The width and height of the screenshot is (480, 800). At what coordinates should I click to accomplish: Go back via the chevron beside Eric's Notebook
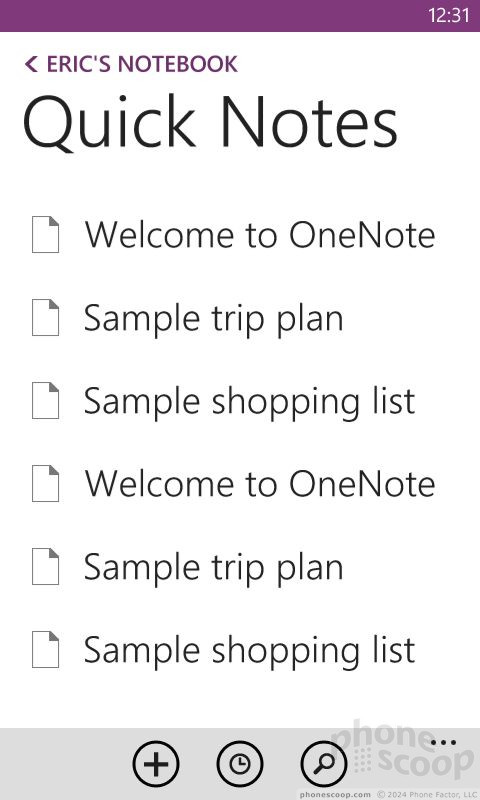tap(31, 64)
